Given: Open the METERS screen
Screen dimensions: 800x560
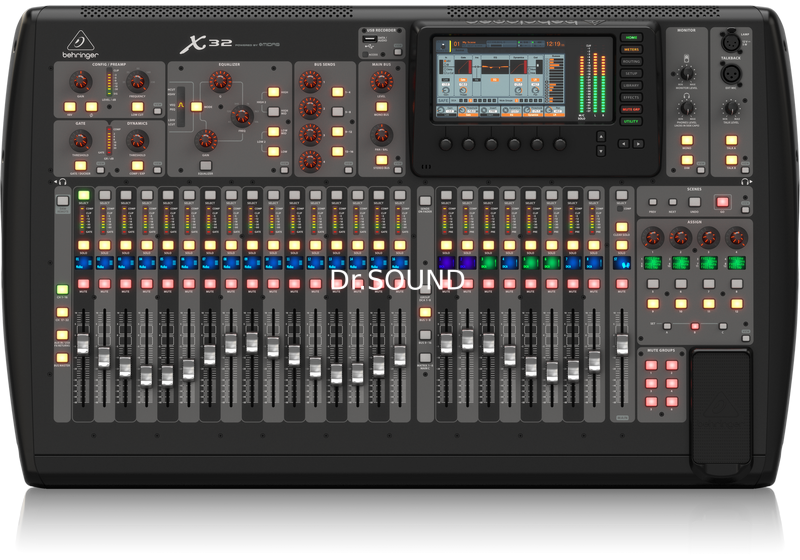Looking at the screenshot, I should [631, 49].
